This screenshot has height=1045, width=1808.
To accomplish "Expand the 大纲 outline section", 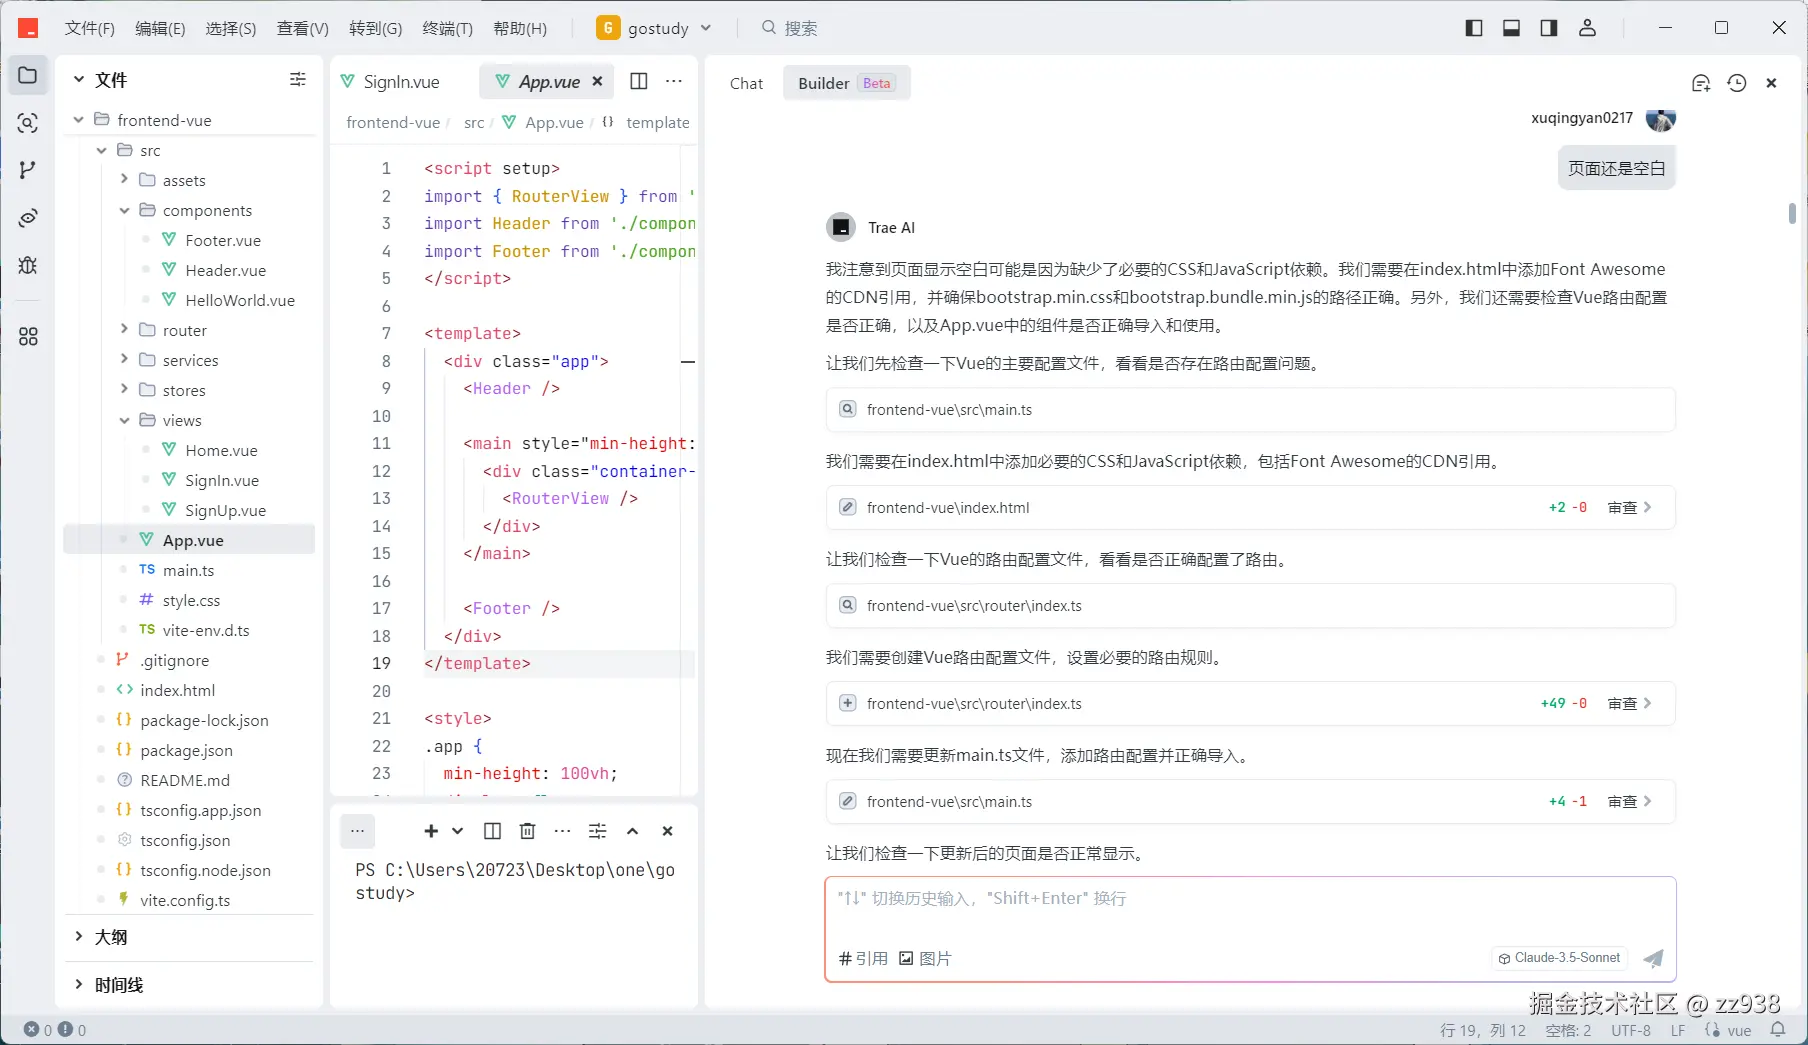I will point(79,937).
